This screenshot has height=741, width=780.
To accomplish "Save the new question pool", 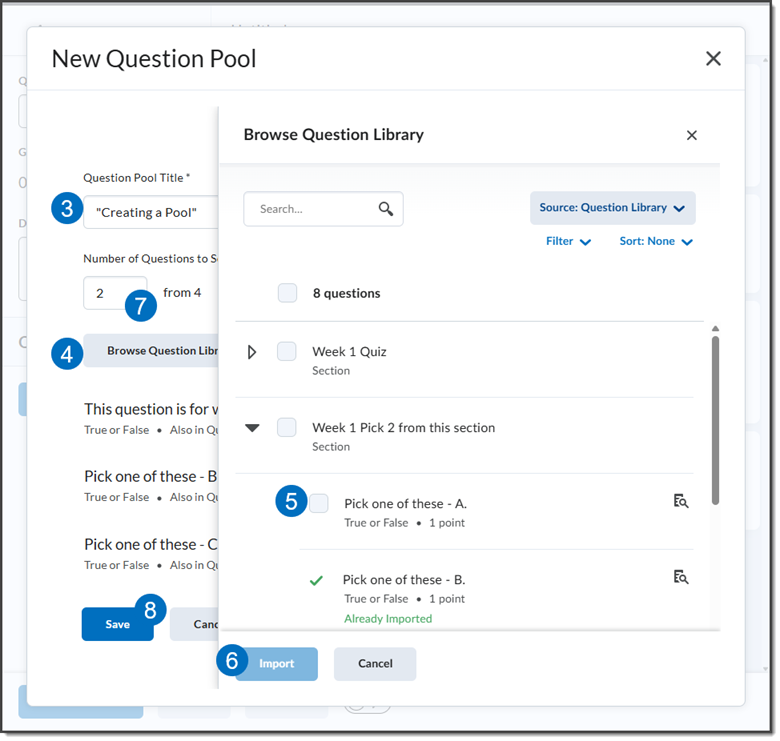I will 117,624.
